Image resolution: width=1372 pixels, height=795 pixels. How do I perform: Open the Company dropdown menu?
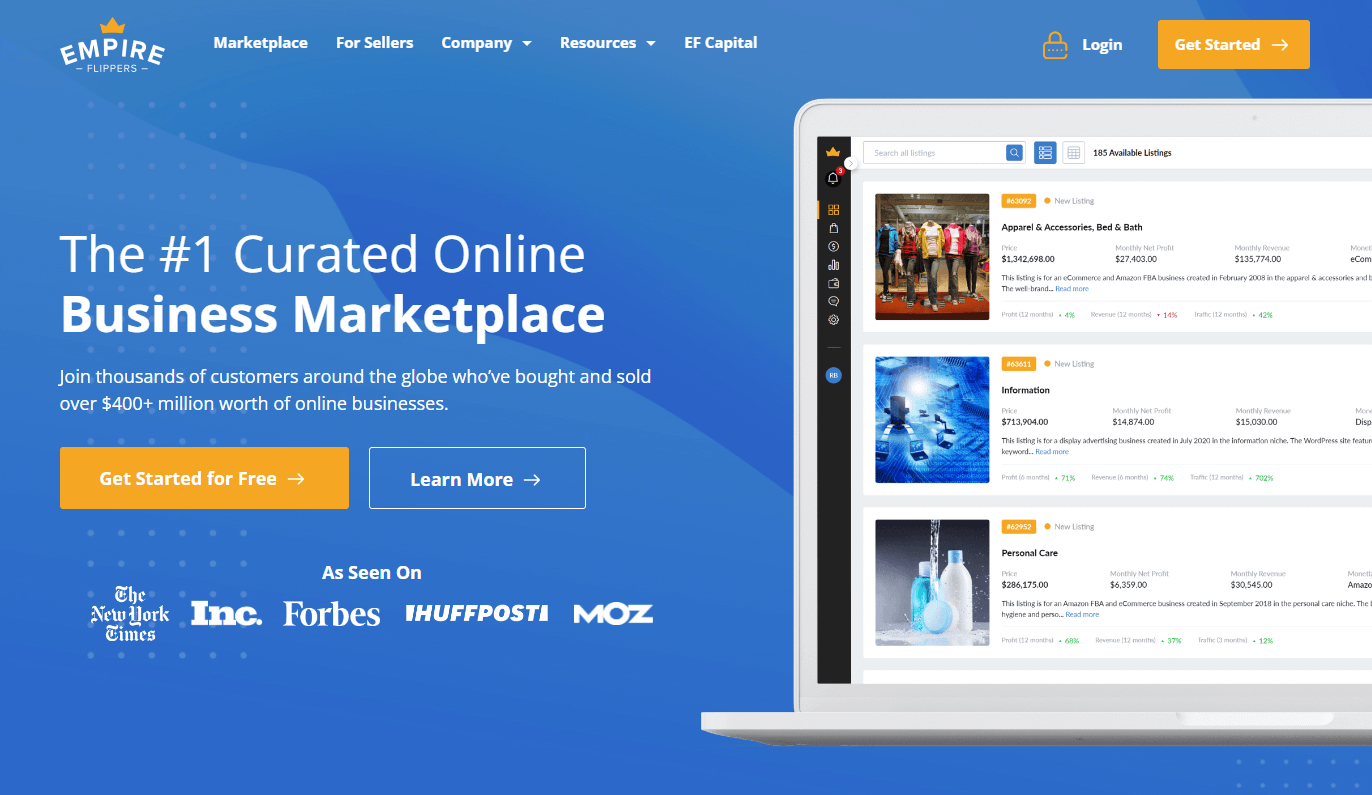pos(486,43)
